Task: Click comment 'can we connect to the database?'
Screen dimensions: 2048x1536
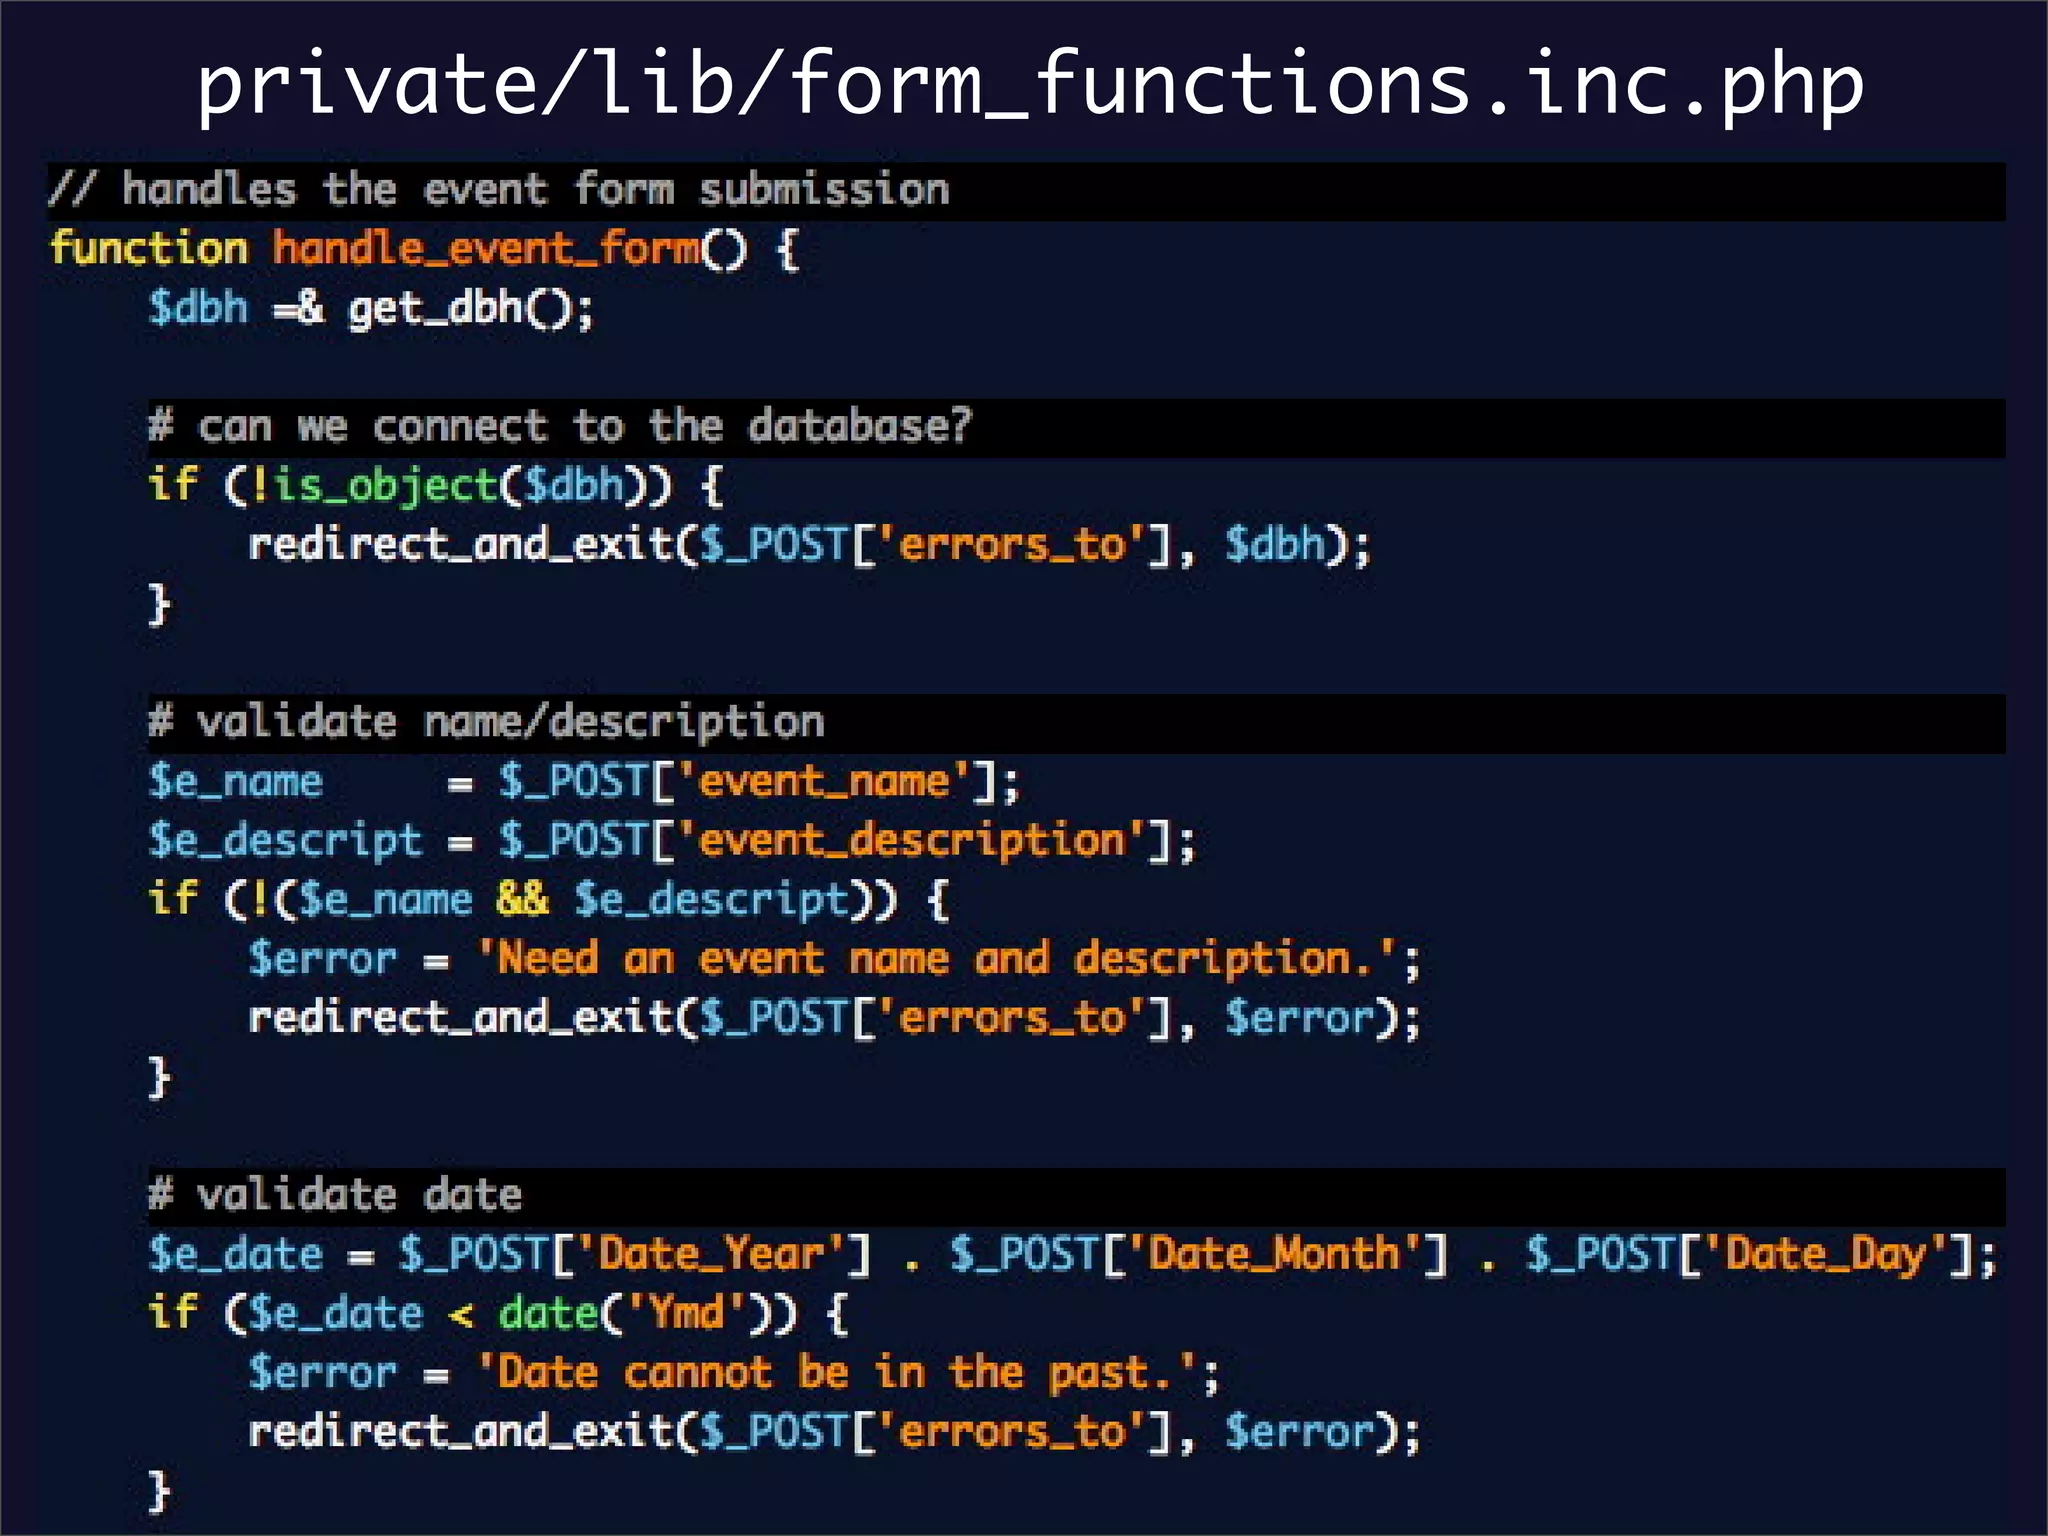Action: click(560, 427)
